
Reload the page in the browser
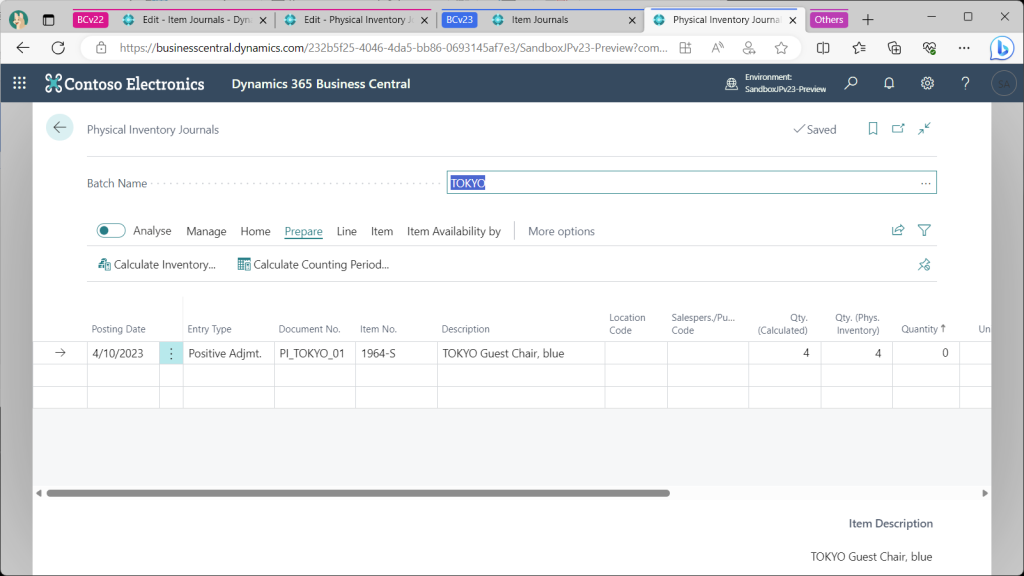pos(58,48)
